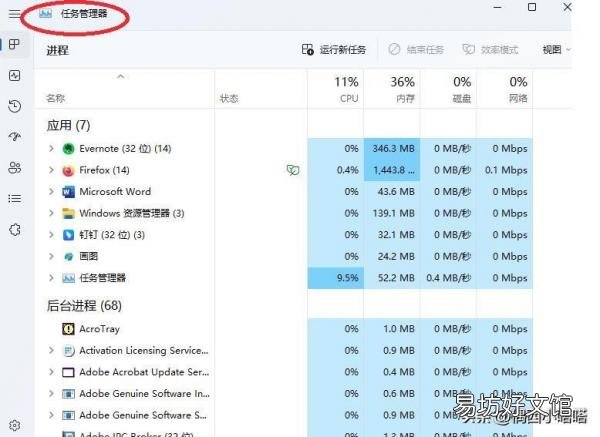
Task: Open the 视图 view dropdown
Action: tap(556, 49)
